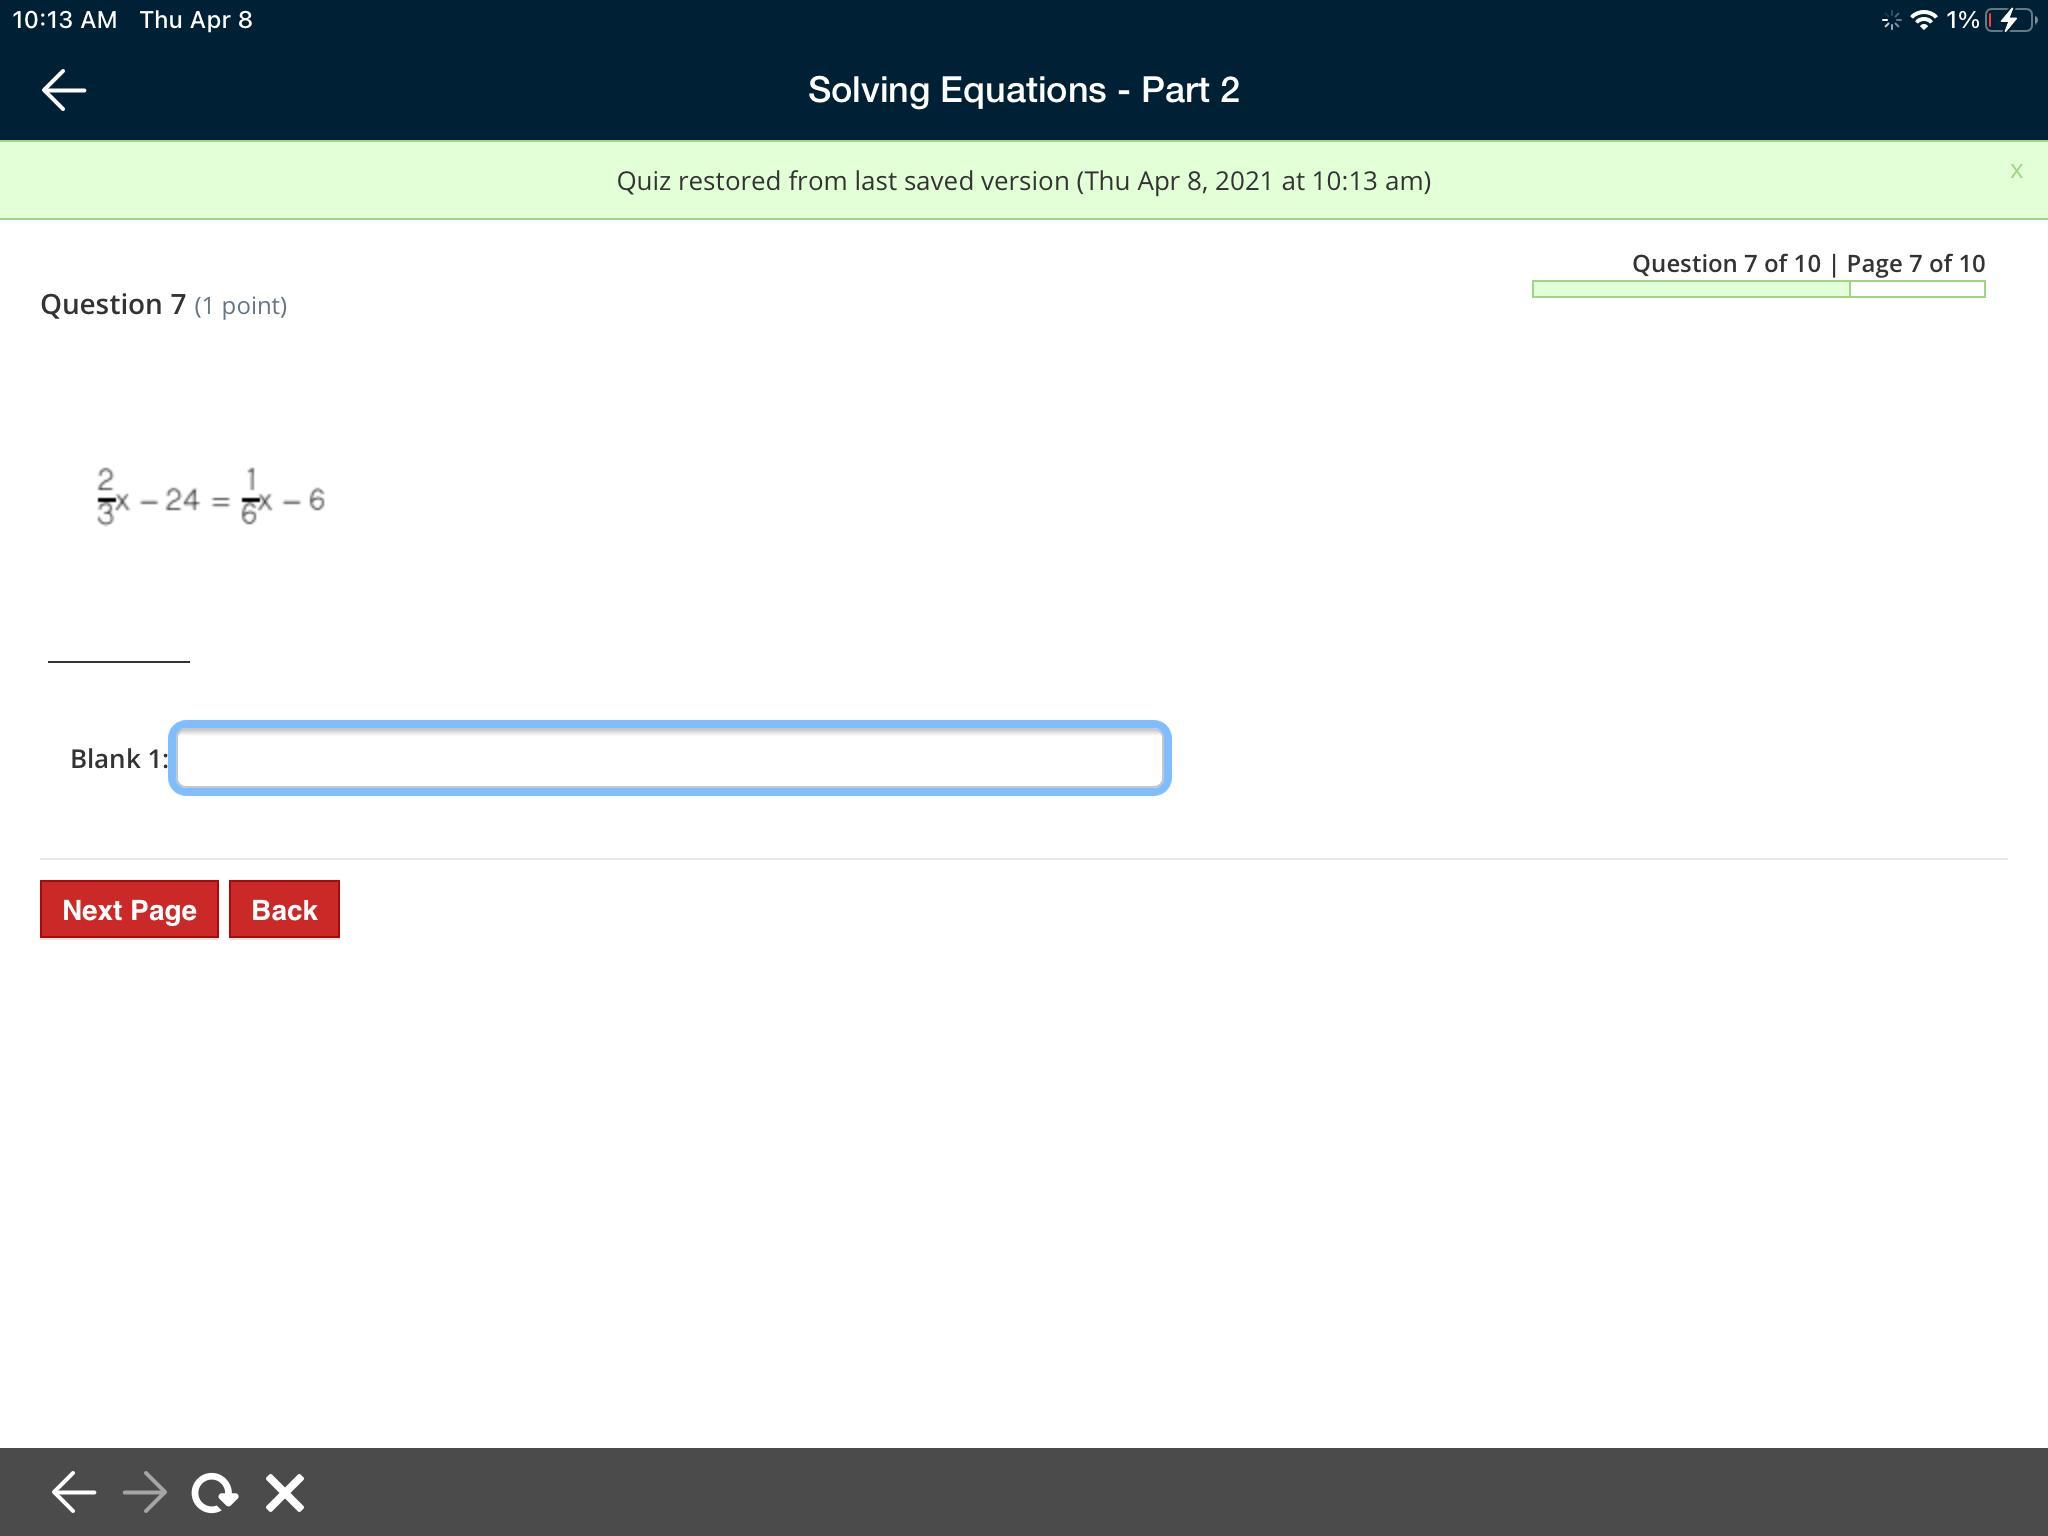Tap the Wi-Fi status icon
Viewport: 2048px width, 1536px height.
1923,20
